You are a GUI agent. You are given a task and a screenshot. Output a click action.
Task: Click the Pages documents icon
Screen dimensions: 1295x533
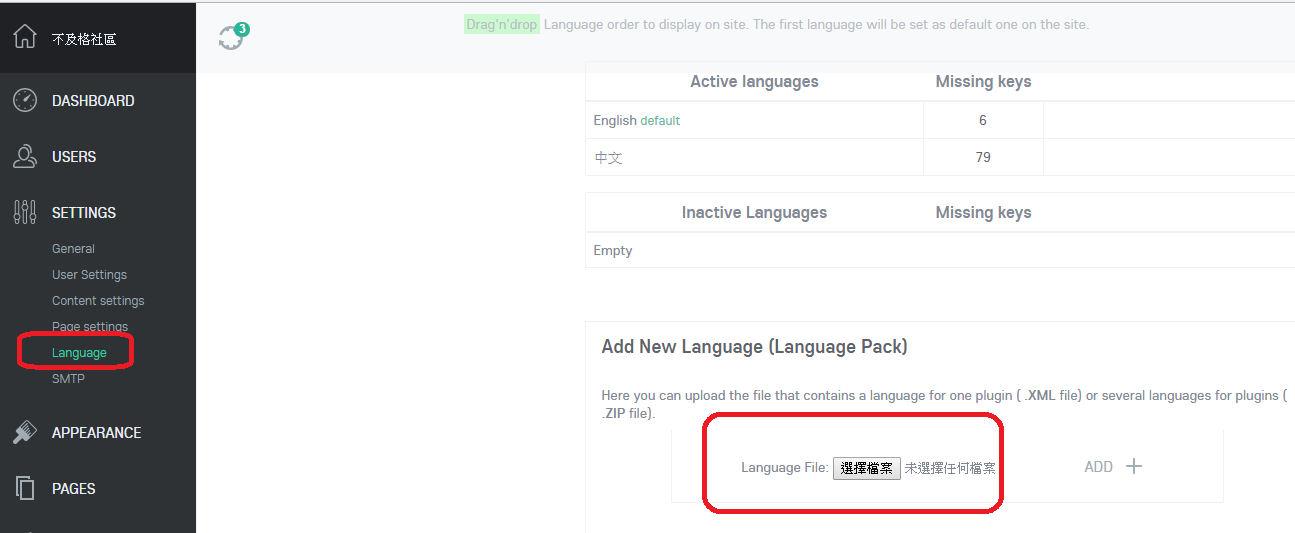pyautogui.click(x=24, y=489)
